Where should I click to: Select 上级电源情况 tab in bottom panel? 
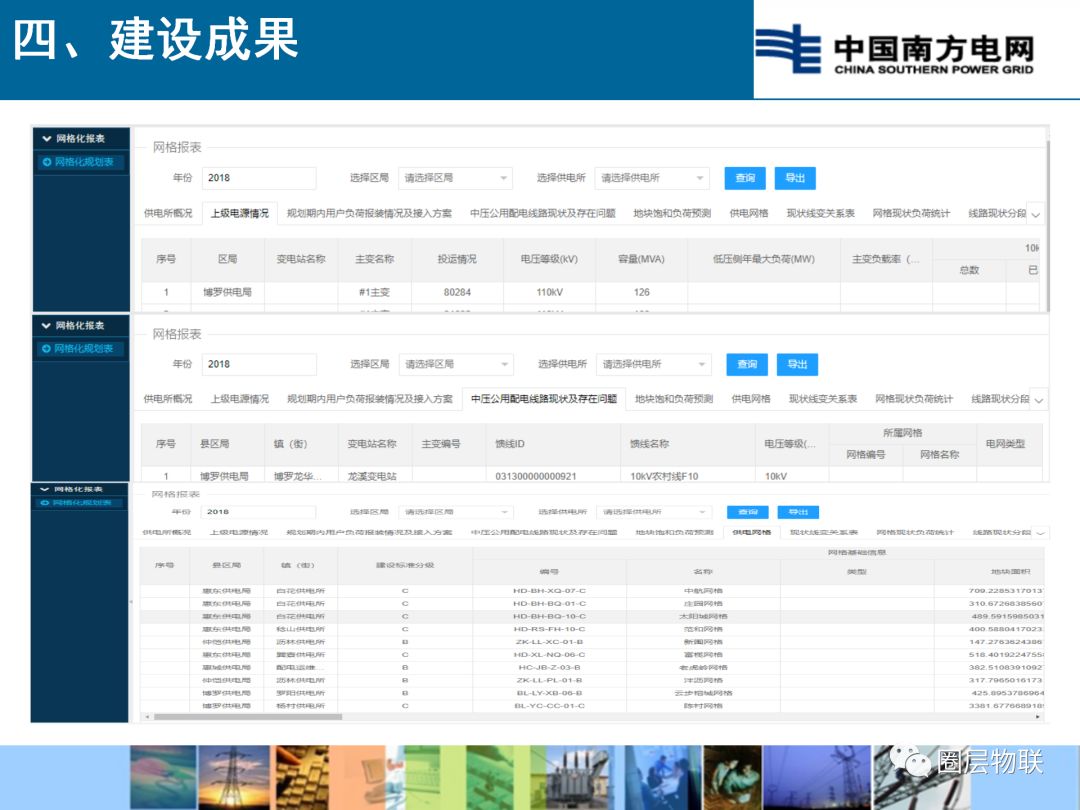click(240, 532)
